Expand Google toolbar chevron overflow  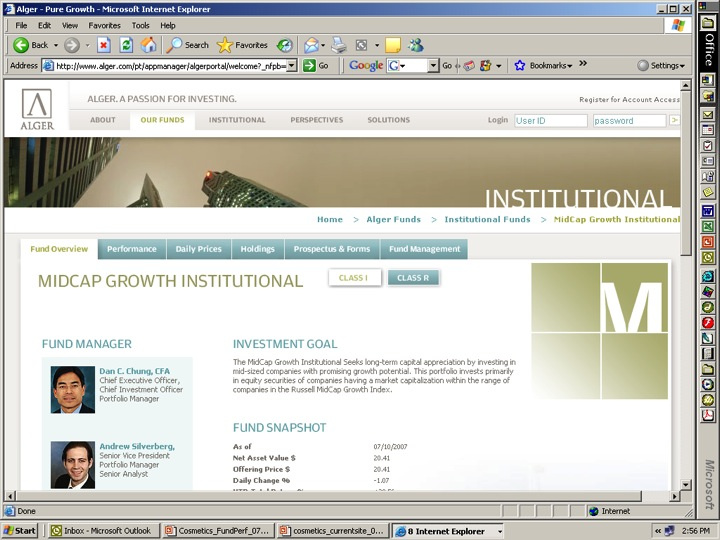coord(583,63)
